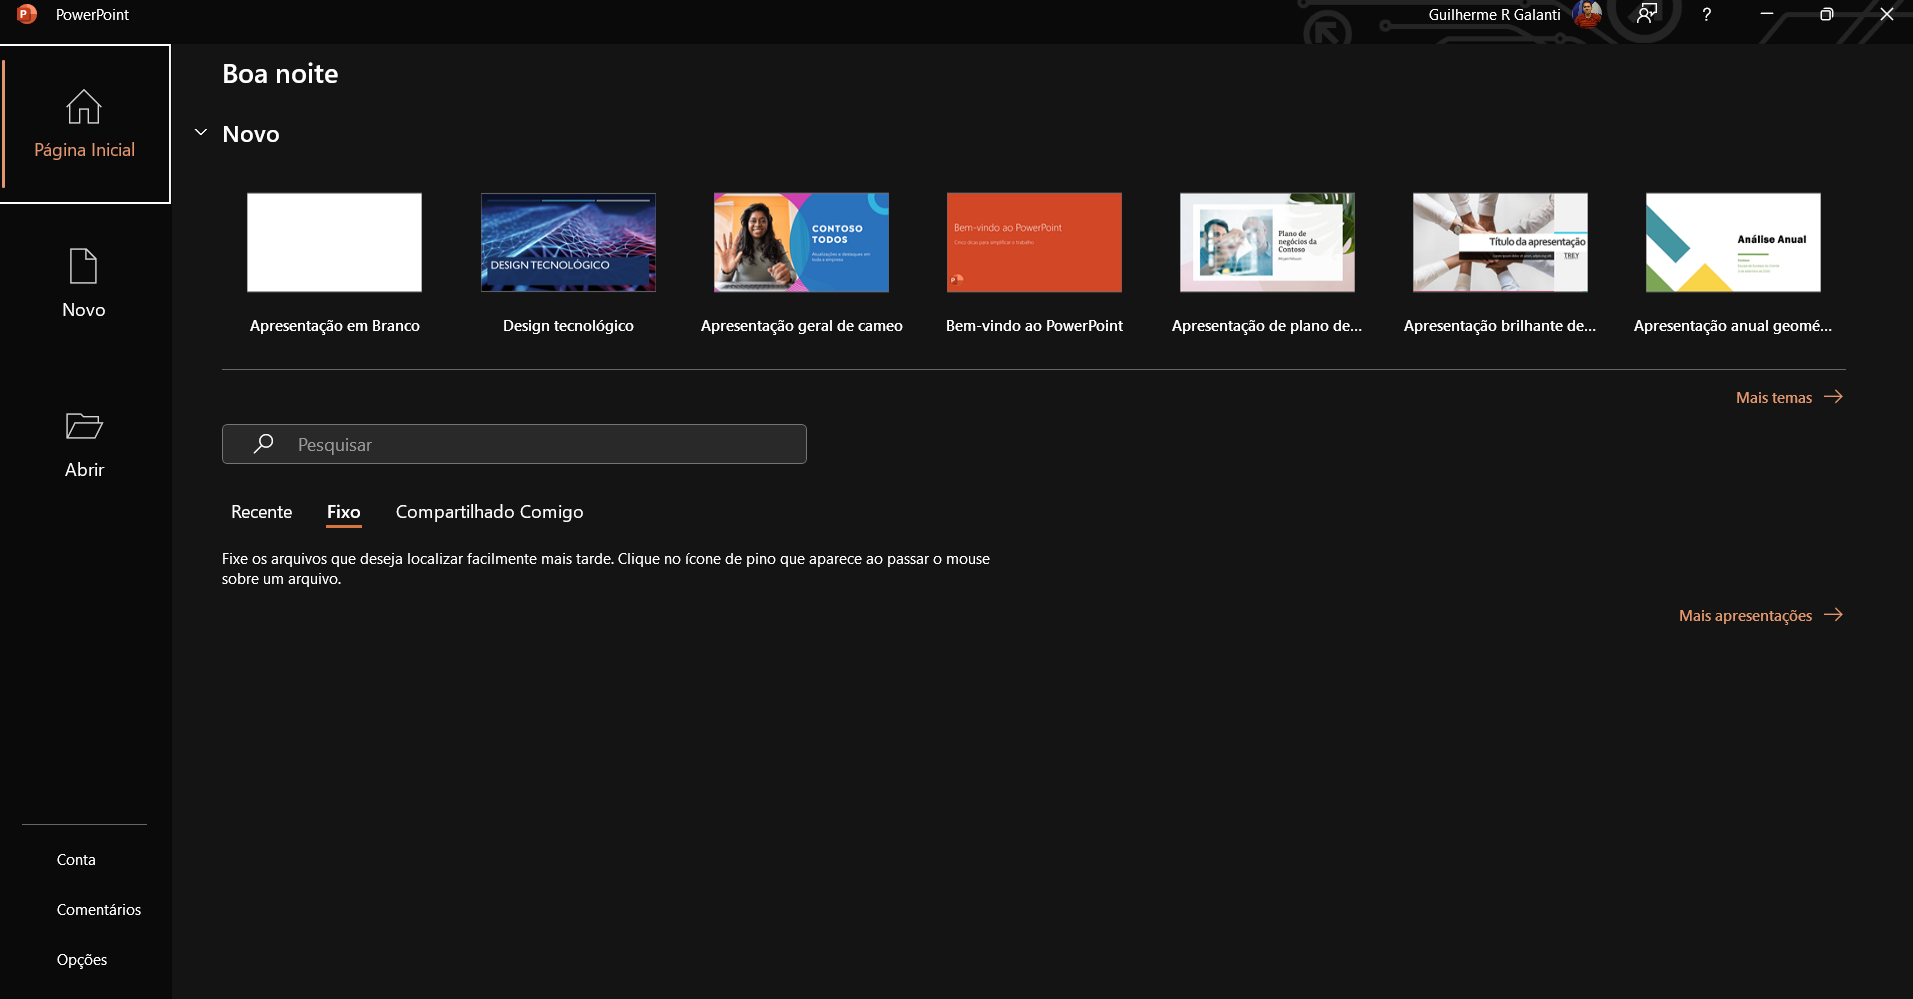Select the Contoso Todos cameo template thumbnail
Image resolution: width=1913 pixels, height=999 pixels.
pos(801,242)
